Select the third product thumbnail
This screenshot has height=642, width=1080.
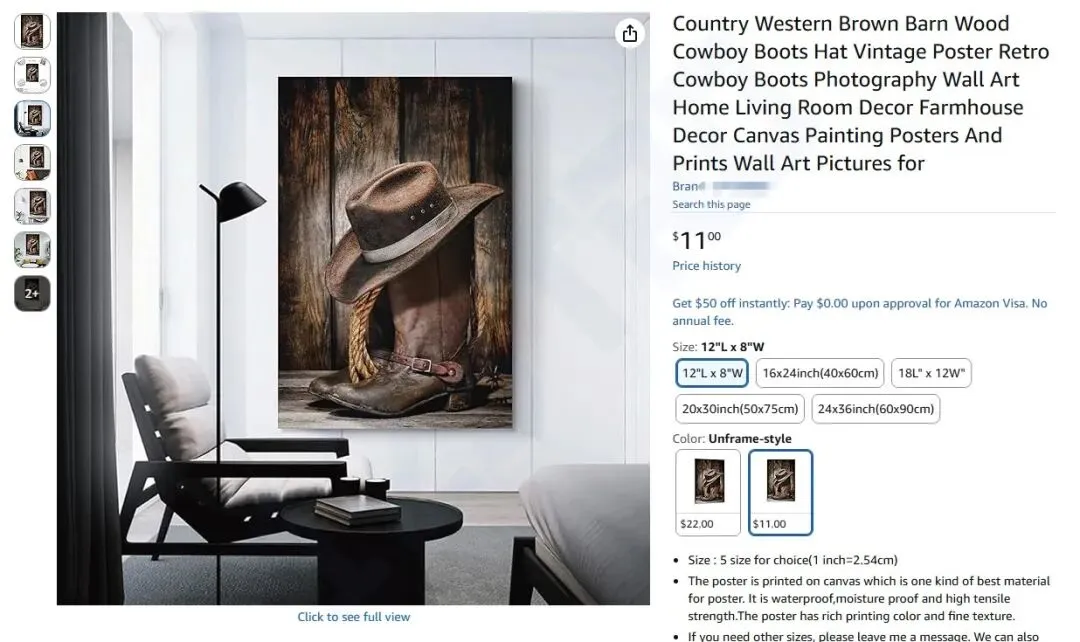point(32,118)
